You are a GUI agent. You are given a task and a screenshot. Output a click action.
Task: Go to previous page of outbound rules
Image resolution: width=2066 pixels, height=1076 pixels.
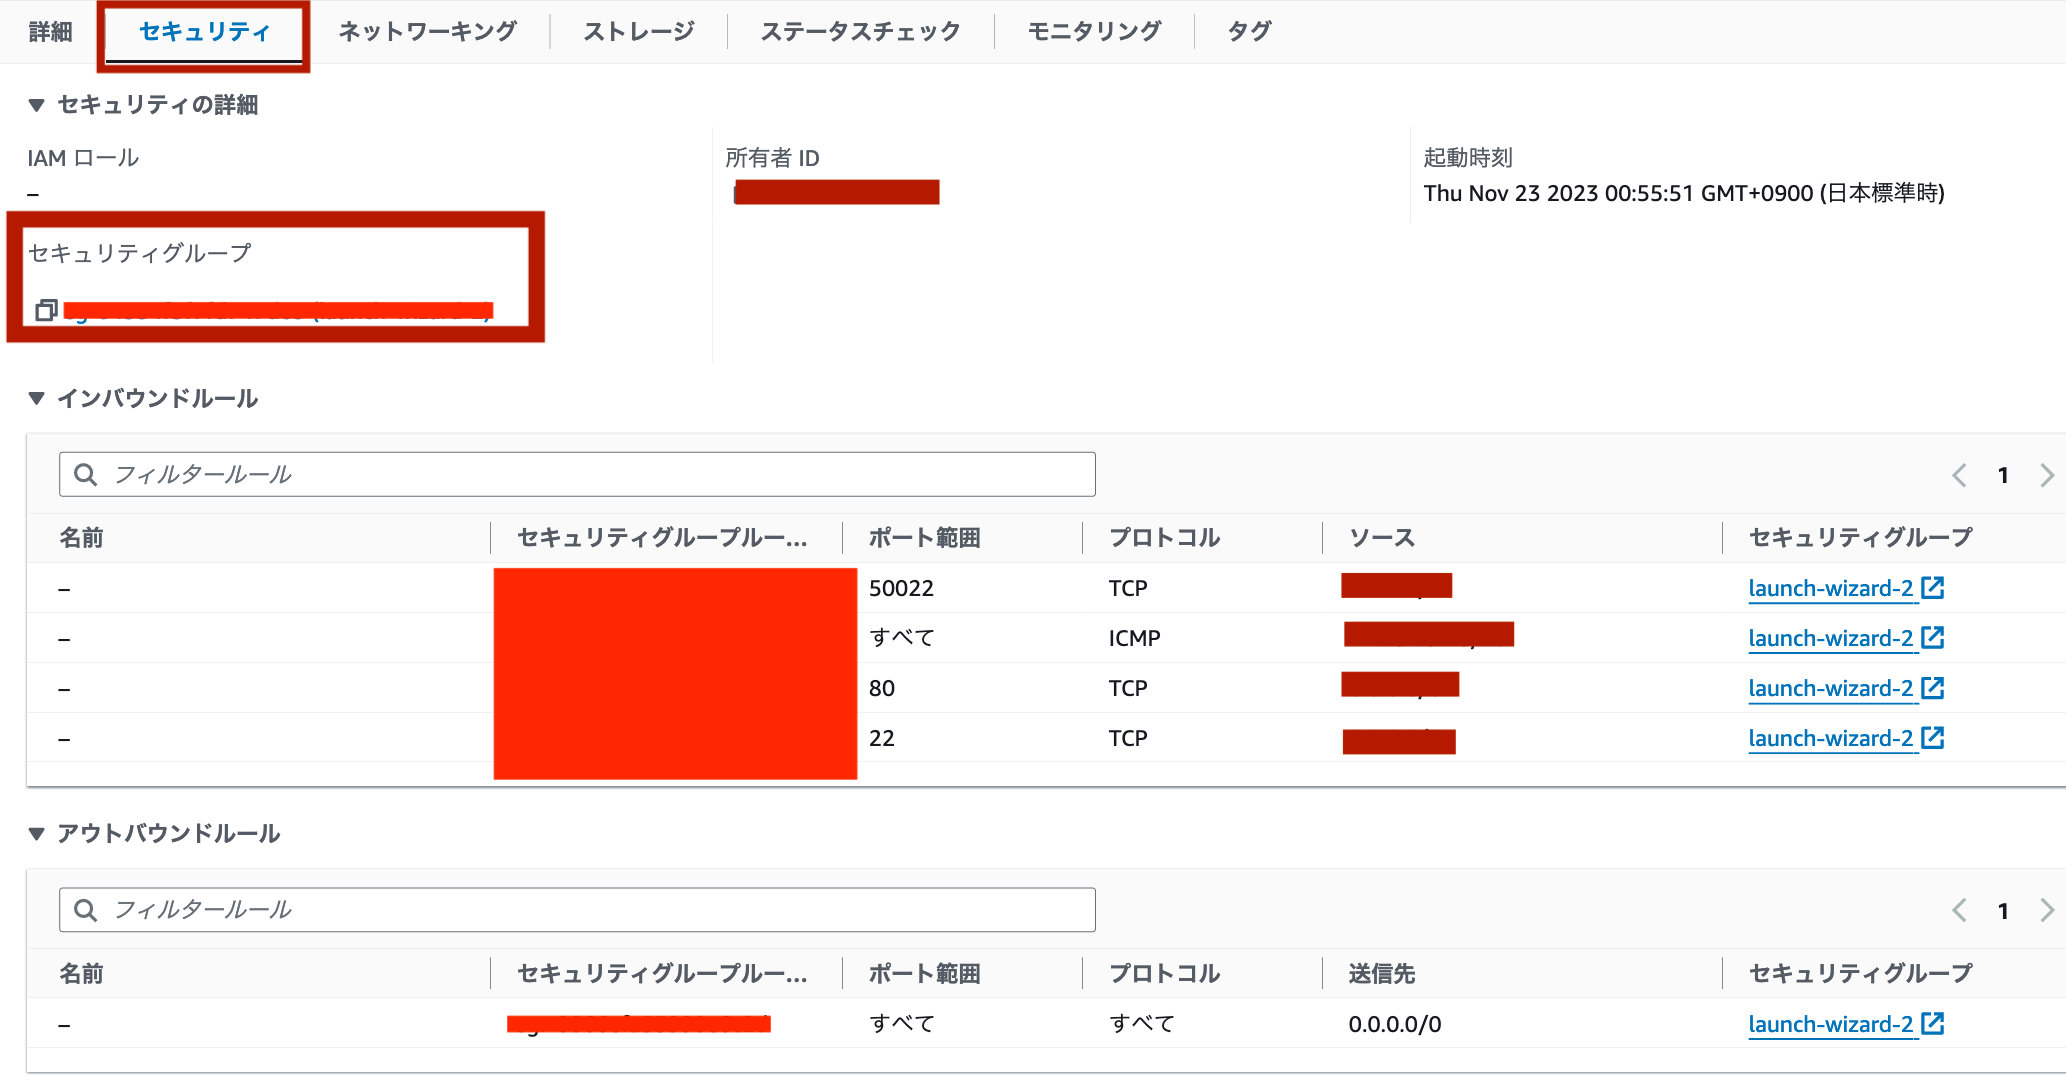click(x=1959, y=910)
